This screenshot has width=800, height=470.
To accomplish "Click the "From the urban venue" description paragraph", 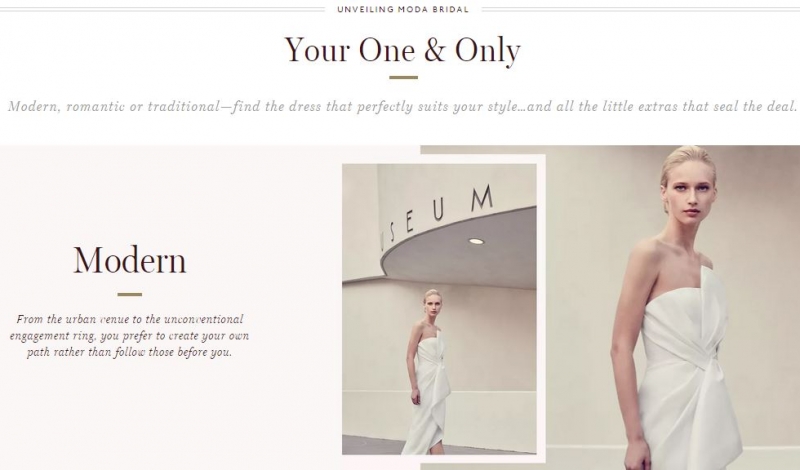I will point(130,335).
